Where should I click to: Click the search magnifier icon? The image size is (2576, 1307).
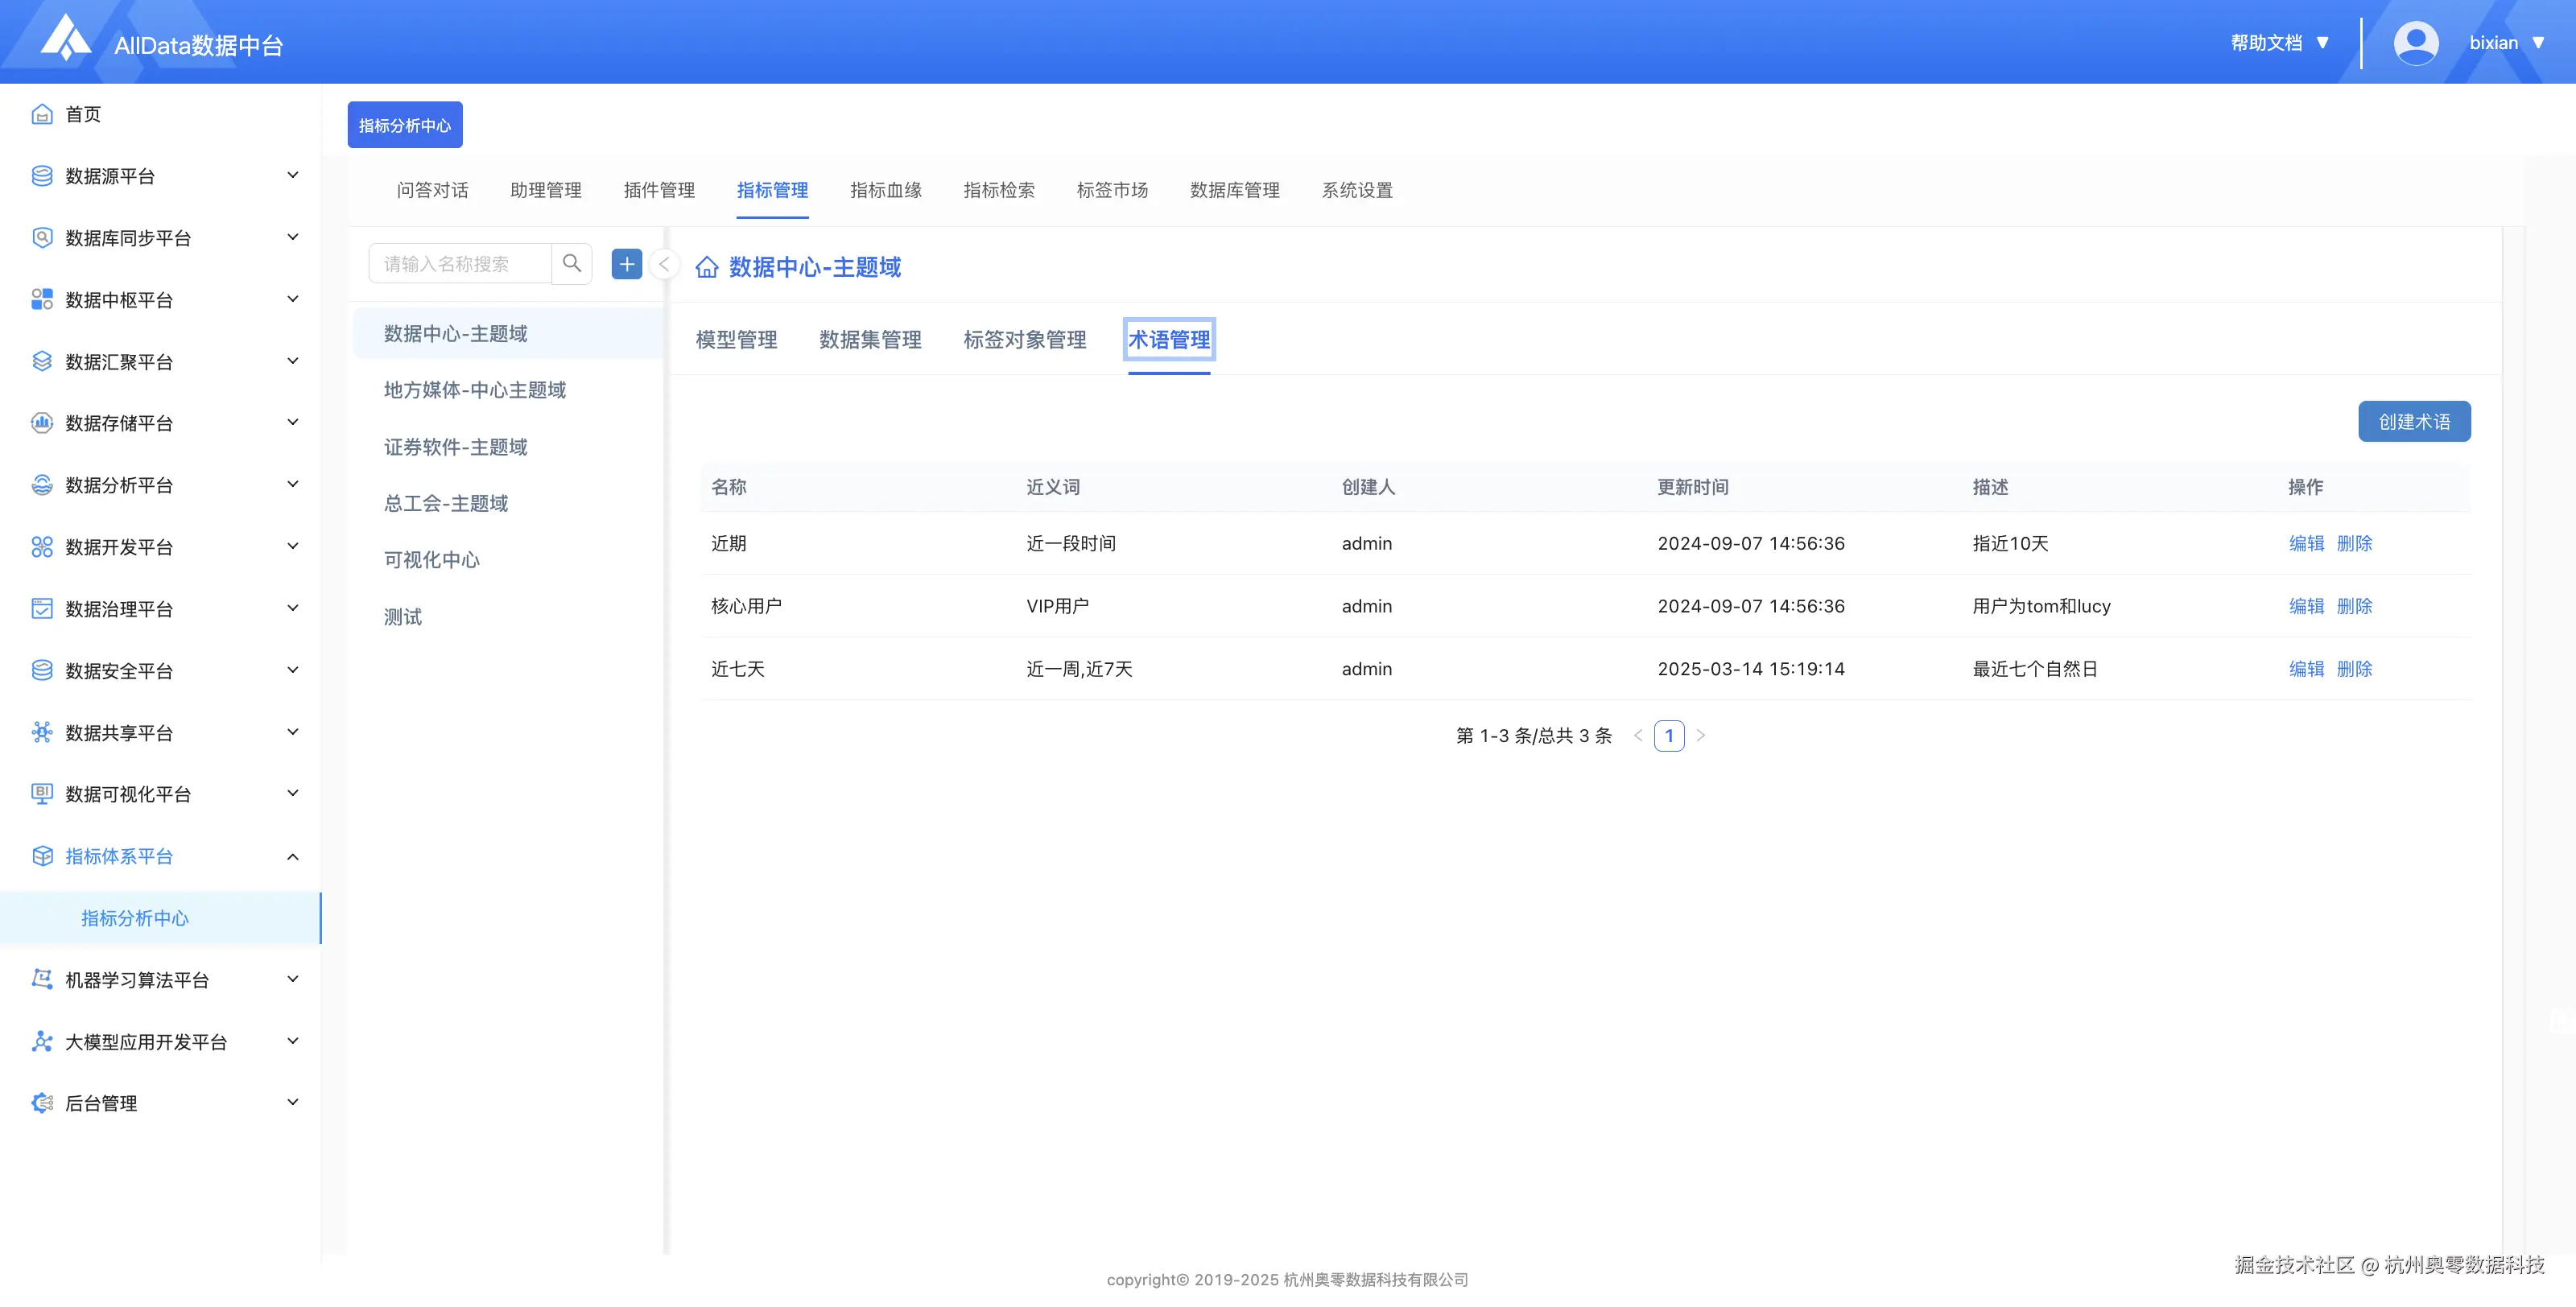572,263
